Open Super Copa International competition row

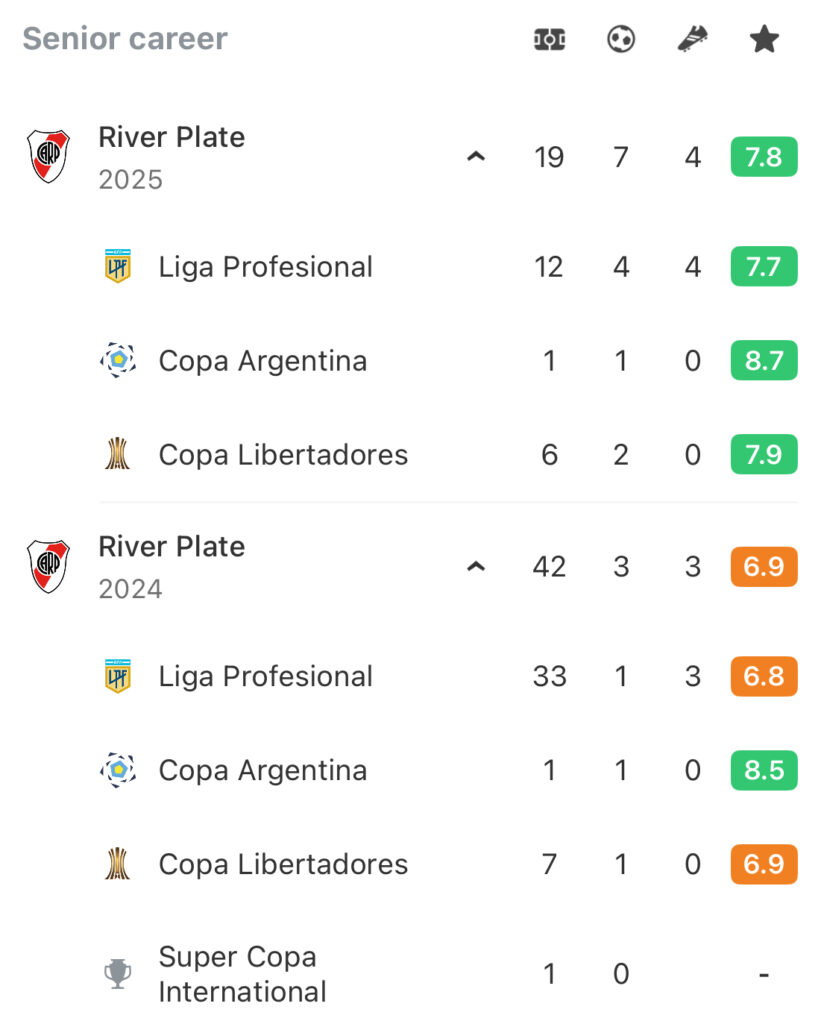448,974
